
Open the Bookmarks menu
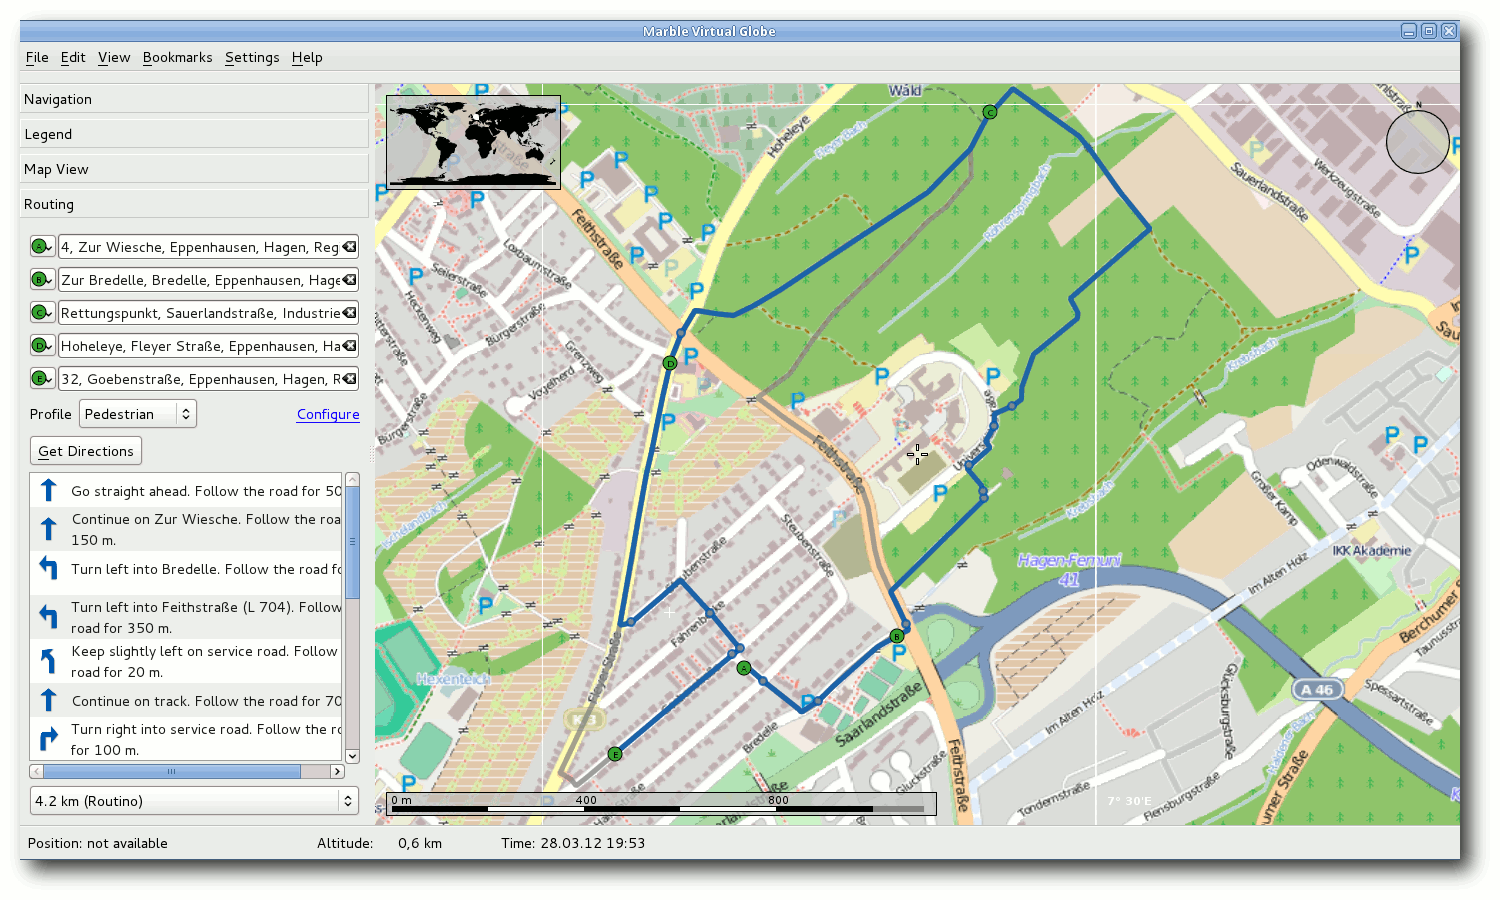tap(178, 58)
